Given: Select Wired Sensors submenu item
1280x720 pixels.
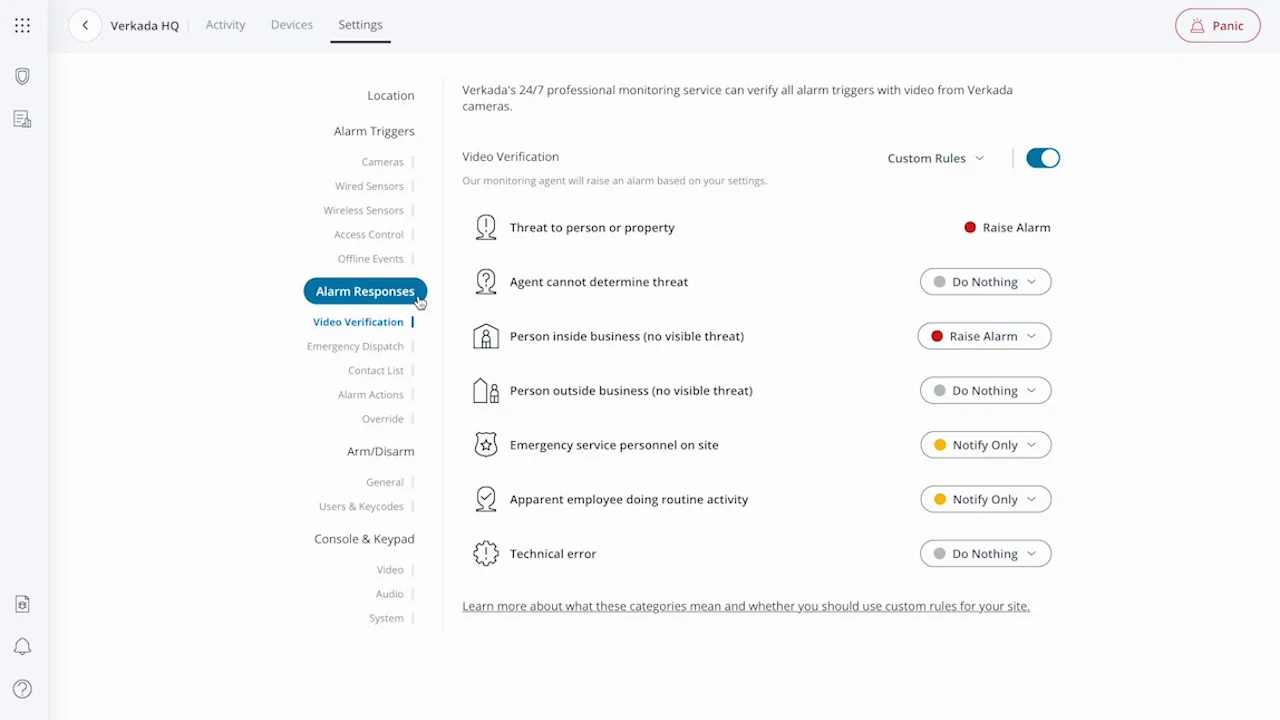Looking at the screenshot, I should coord(369,186).
